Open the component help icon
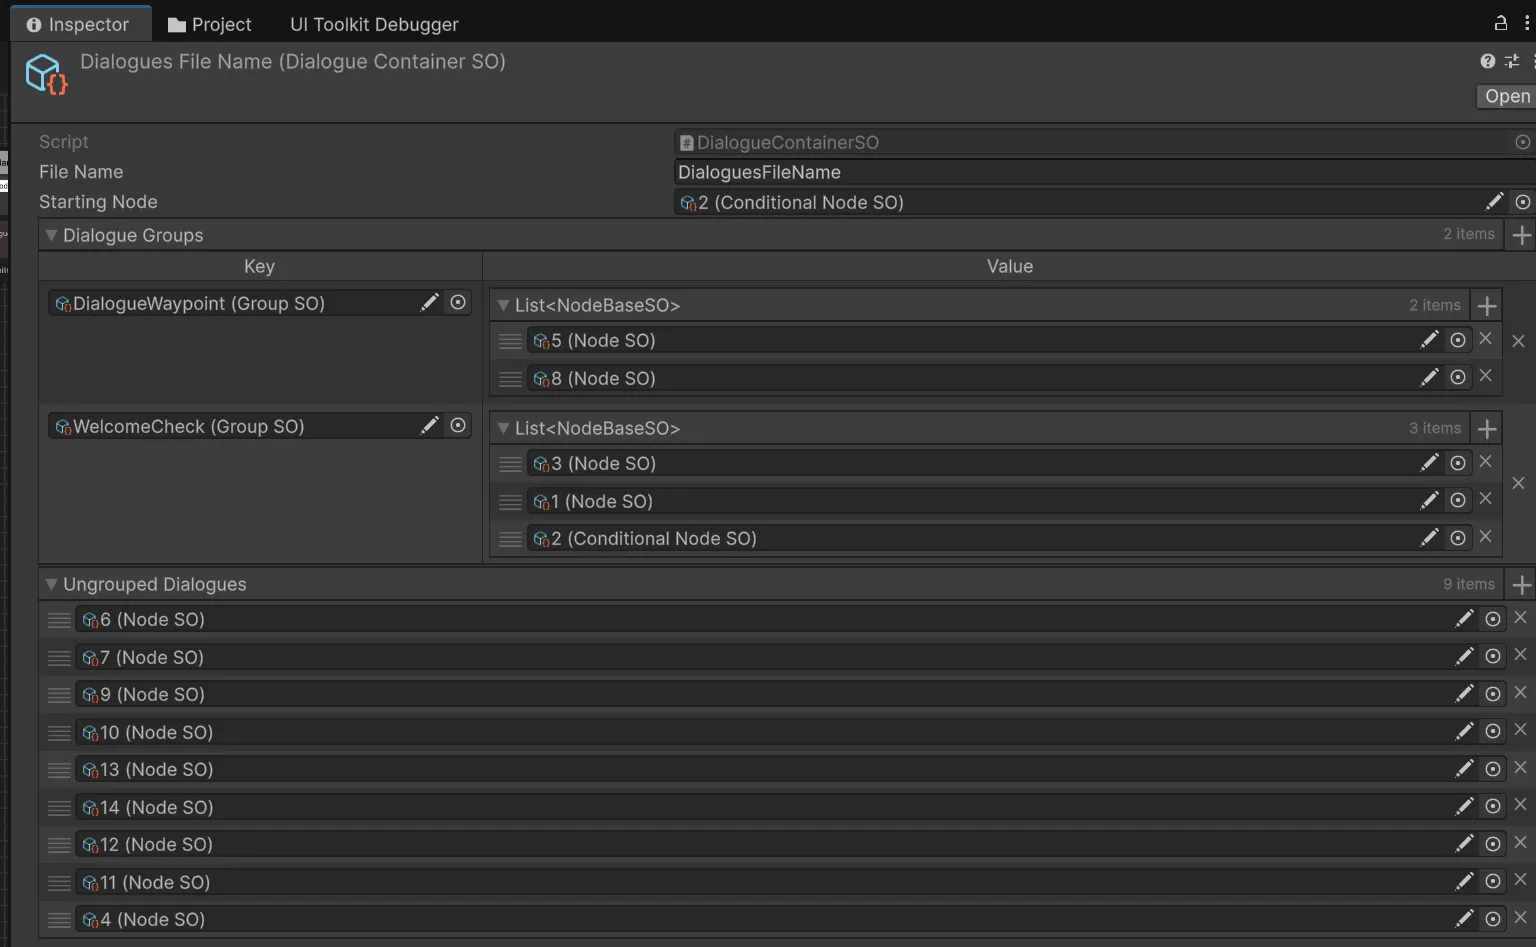 pos(1487,62)
